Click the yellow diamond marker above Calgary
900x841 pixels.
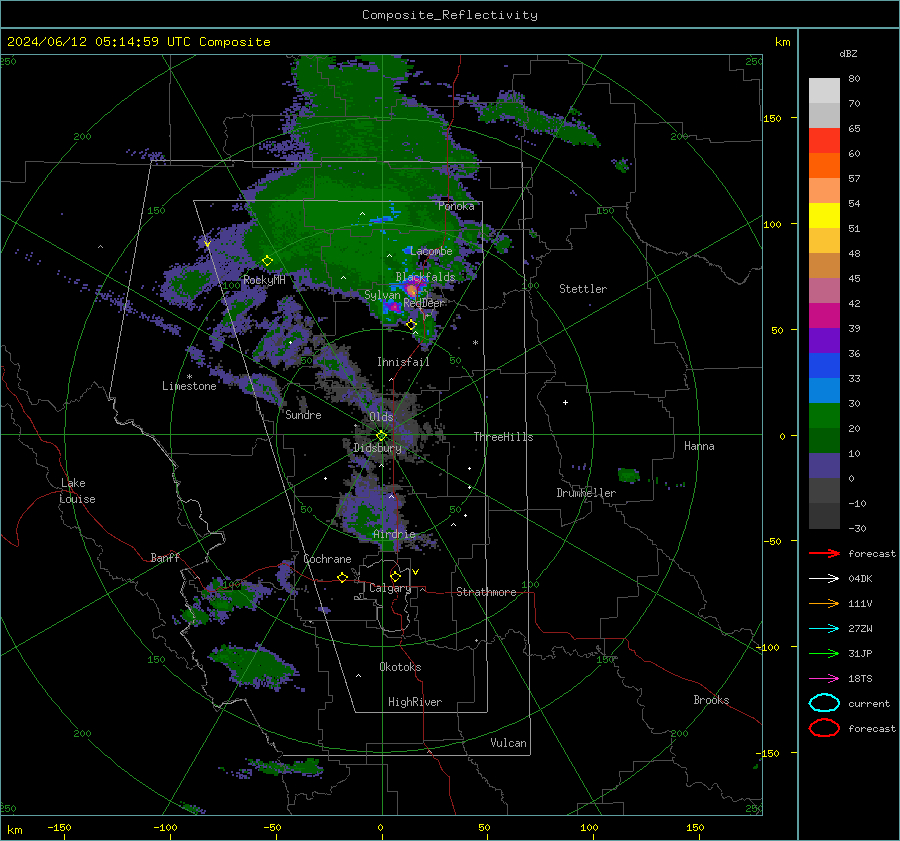395,576
